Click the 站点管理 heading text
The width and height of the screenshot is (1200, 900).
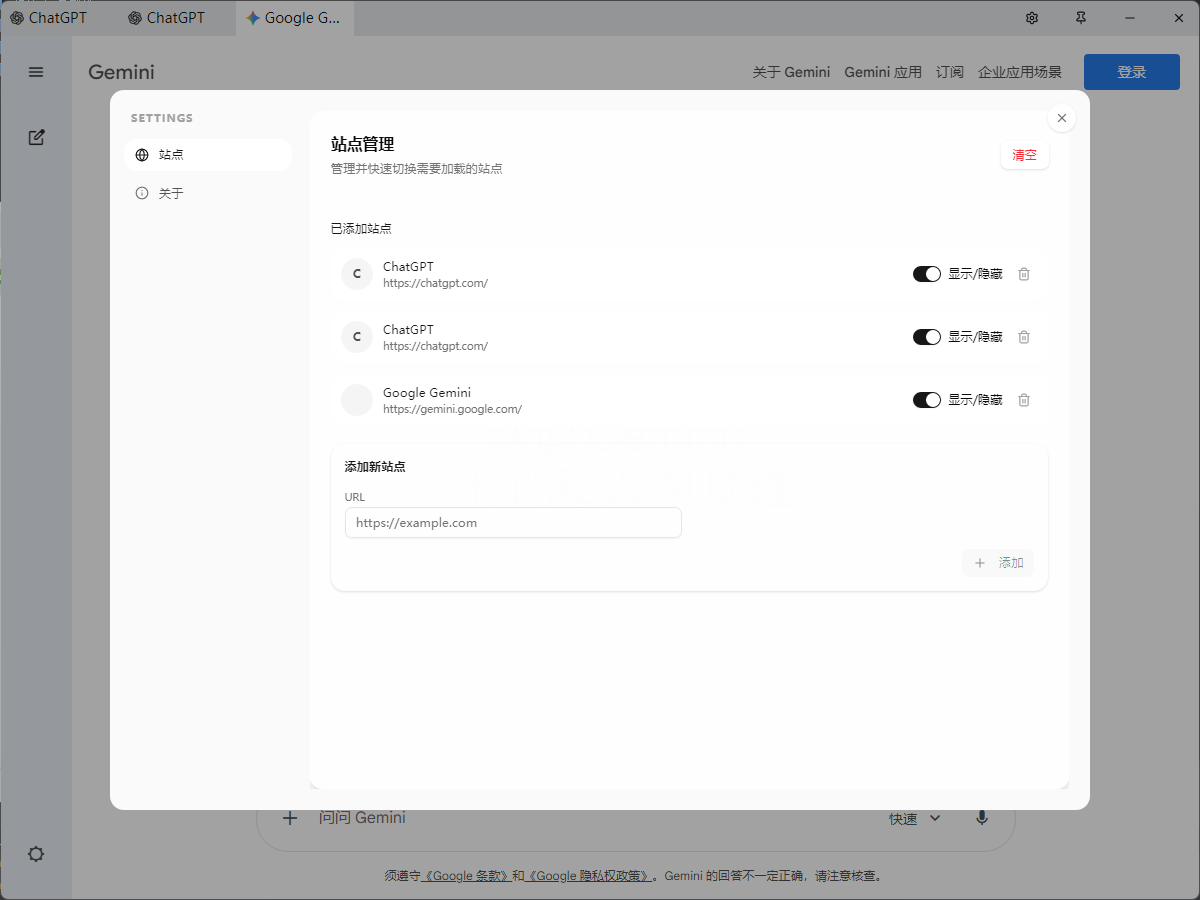pyautogui.click(x=363, y=145)
